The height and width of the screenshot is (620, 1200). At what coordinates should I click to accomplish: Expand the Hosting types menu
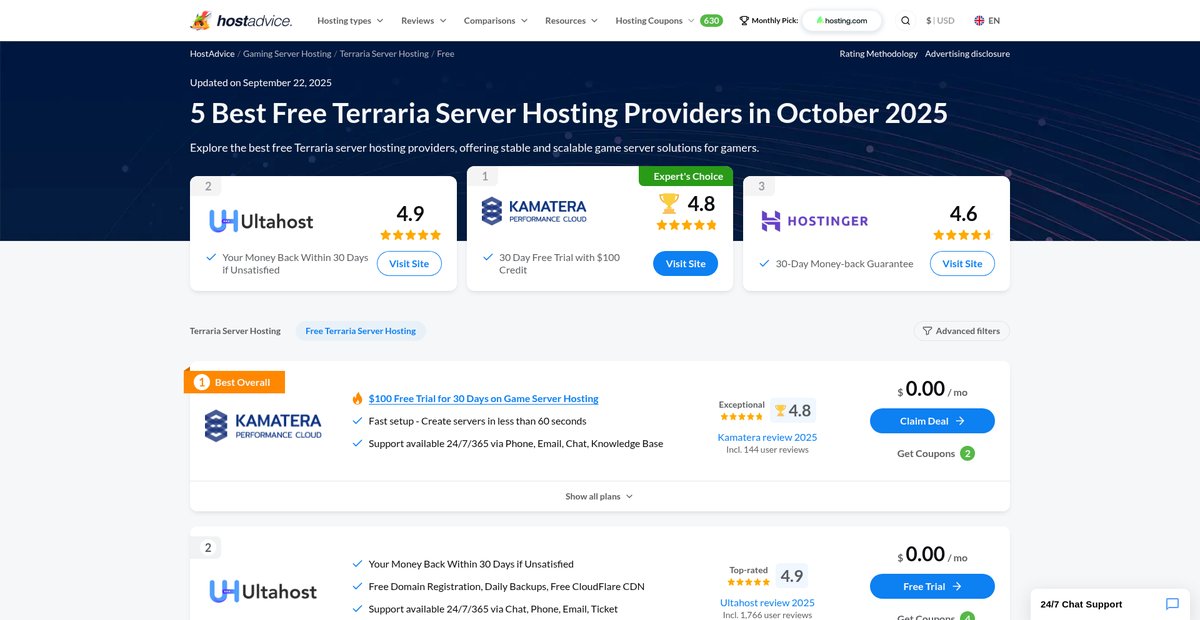pos(350,20)
